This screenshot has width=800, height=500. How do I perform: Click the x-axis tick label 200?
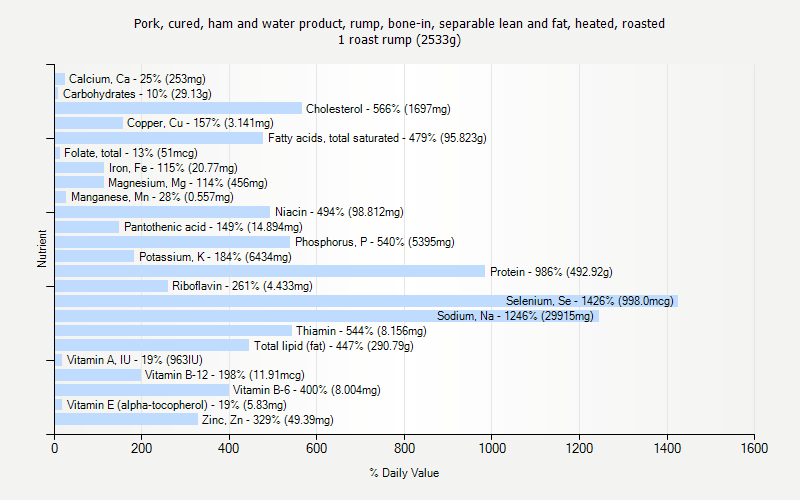141,448
